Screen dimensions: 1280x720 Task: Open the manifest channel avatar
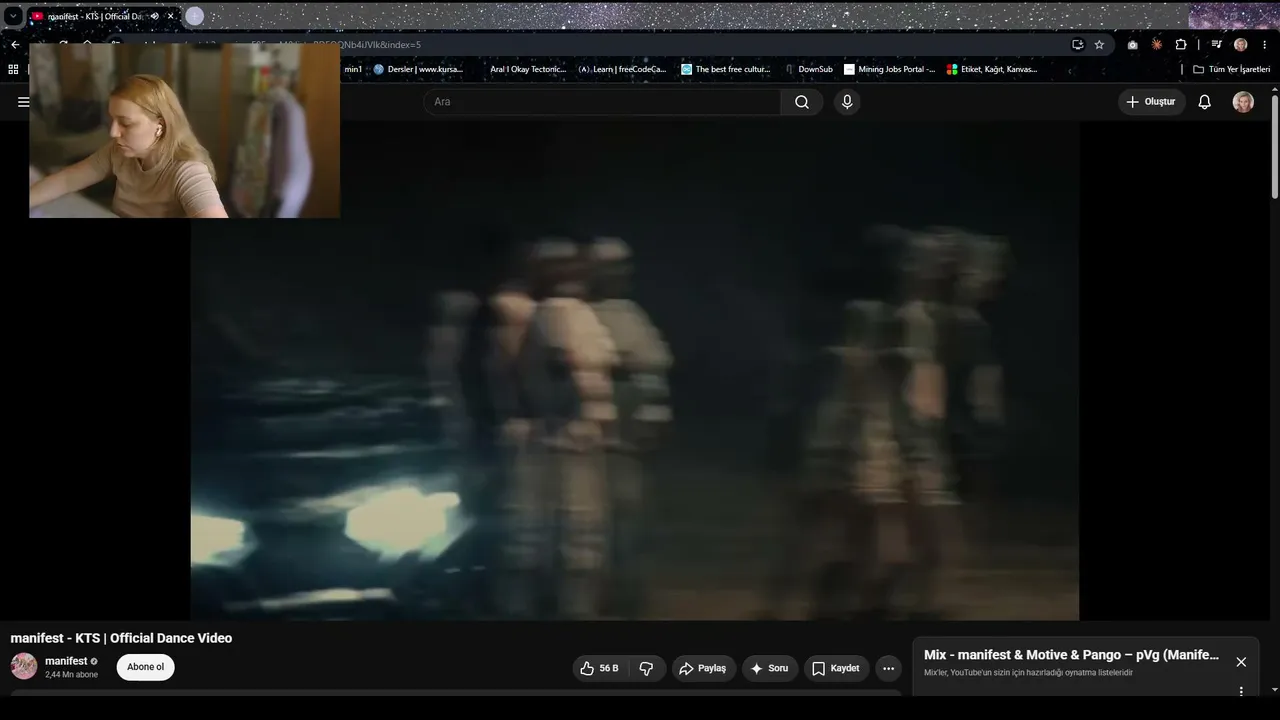(x=24, y=666)
